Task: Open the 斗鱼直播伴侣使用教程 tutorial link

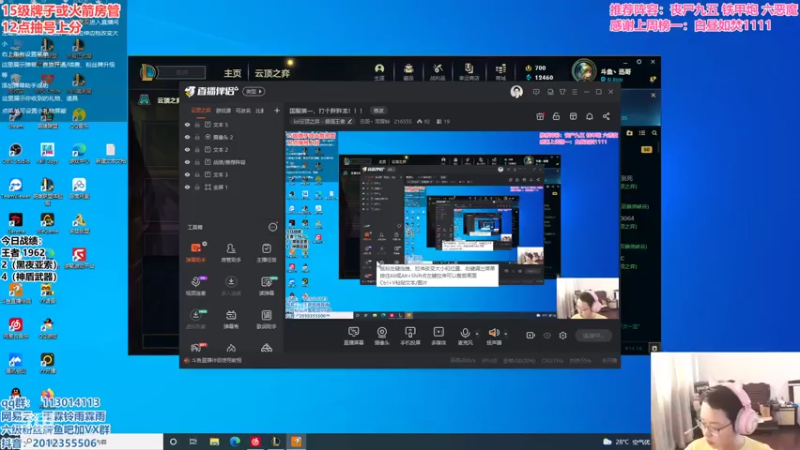Action: [216, 360]
